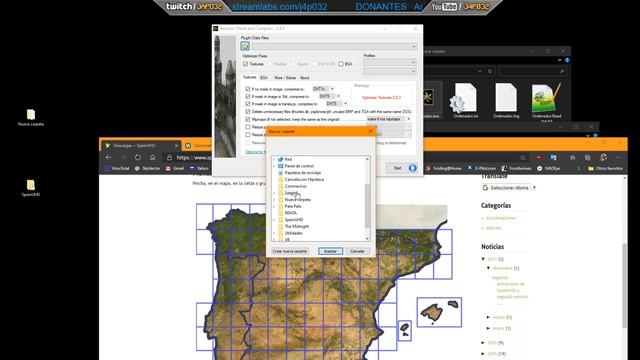This screenshot has width=640, height=360.
Task: Expand the 2017 news archive on webpage
Action: [483, 259]
